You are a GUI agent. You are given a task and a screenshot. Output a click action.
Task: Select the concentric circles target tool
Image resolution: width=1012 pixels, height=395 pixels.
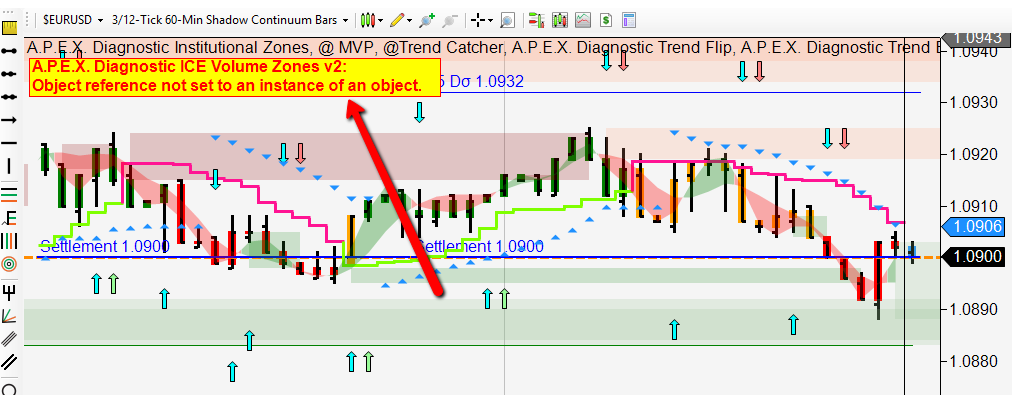[x=9, y=264]
